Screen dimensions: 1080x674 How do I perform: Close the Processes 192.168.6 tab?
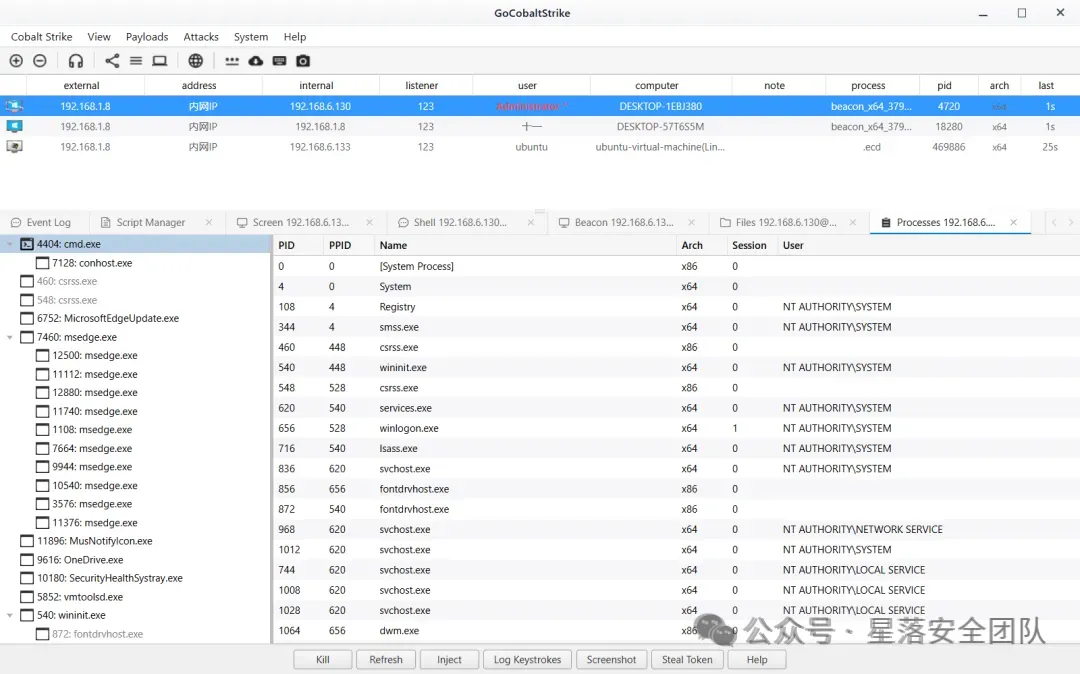pos(1013,222)
